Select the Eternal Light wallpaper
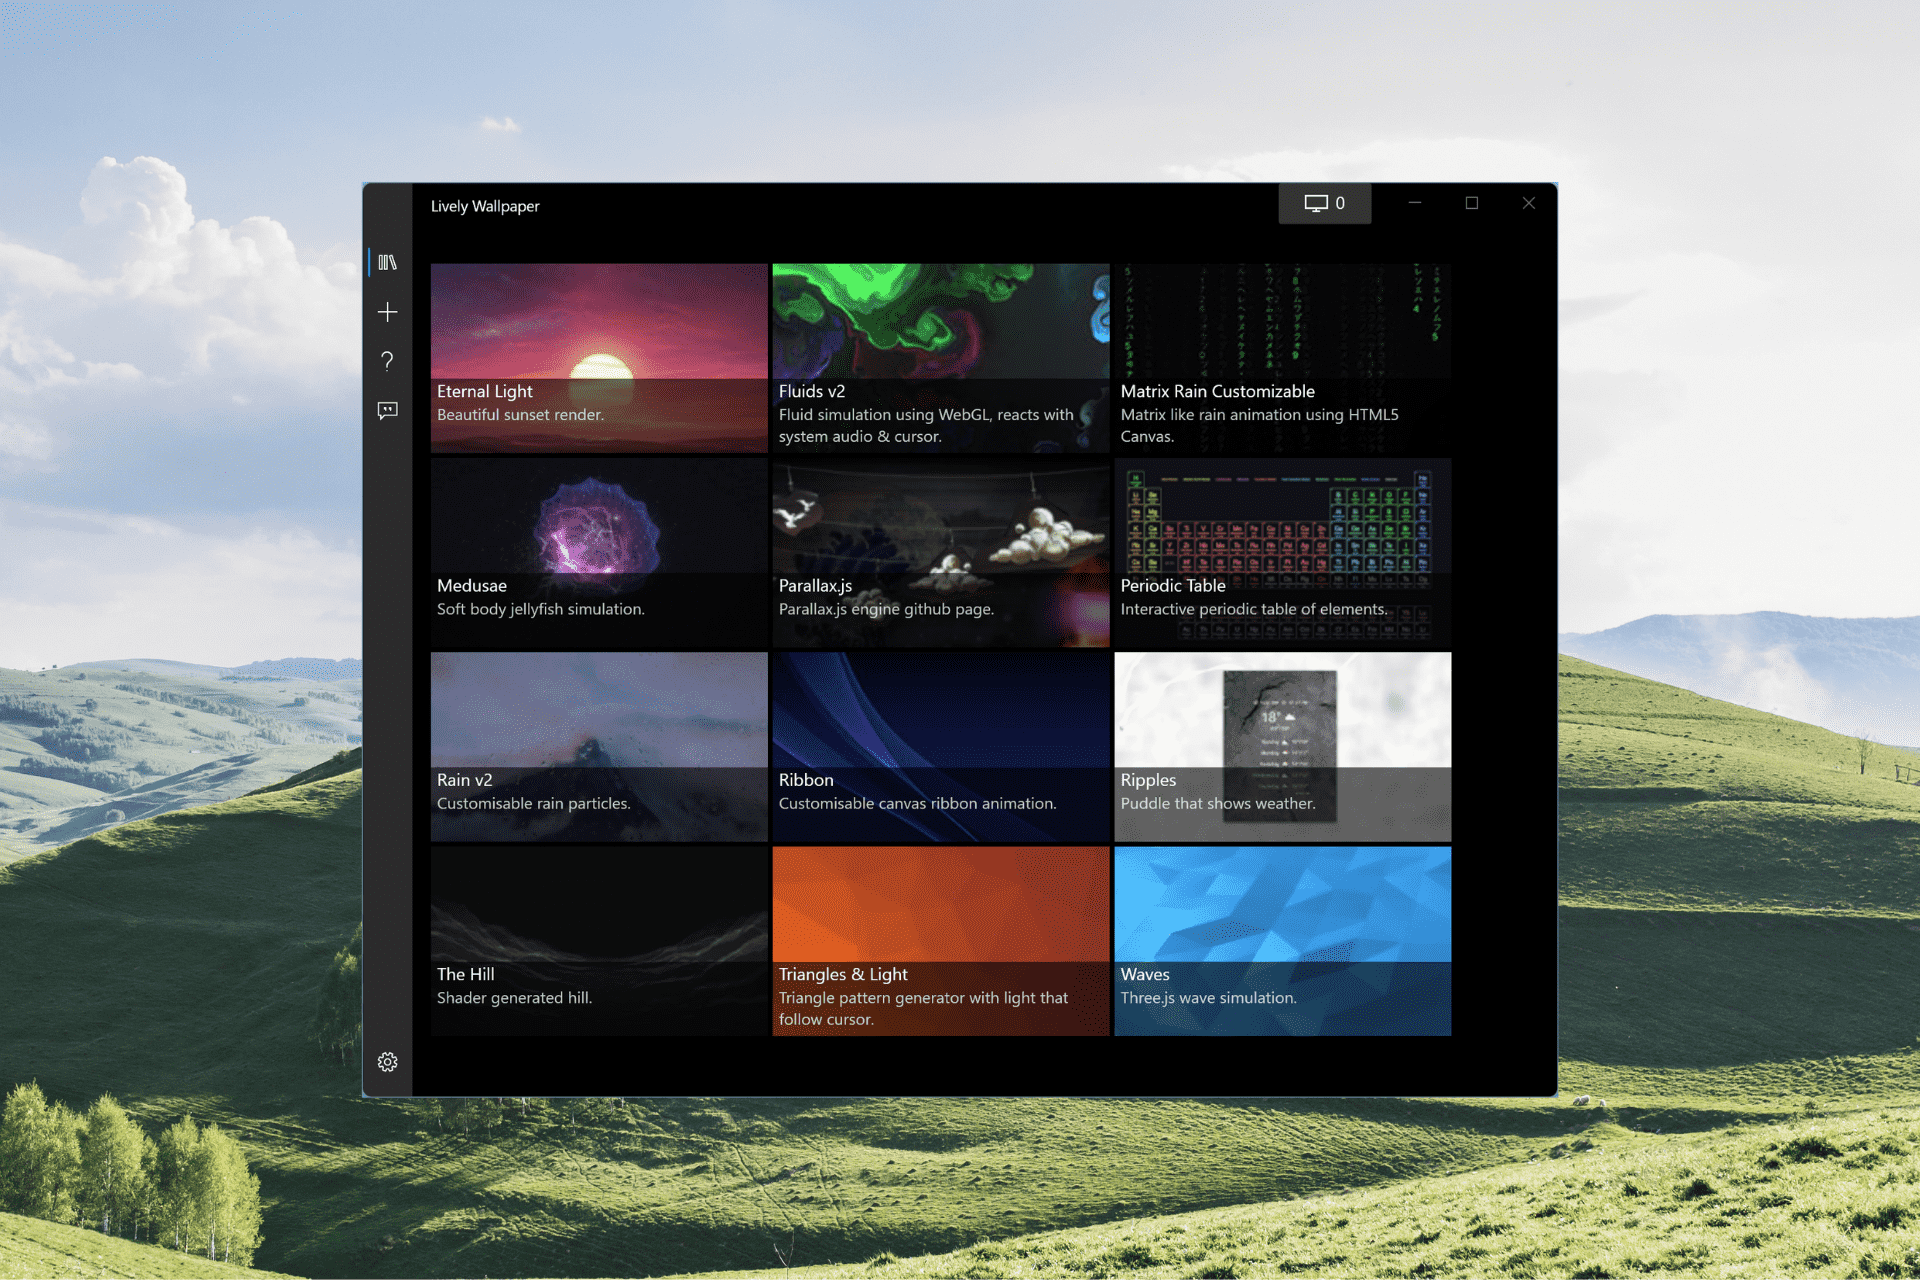The height and width of the screenshot is (1280, 1920). tap(599, 358)
